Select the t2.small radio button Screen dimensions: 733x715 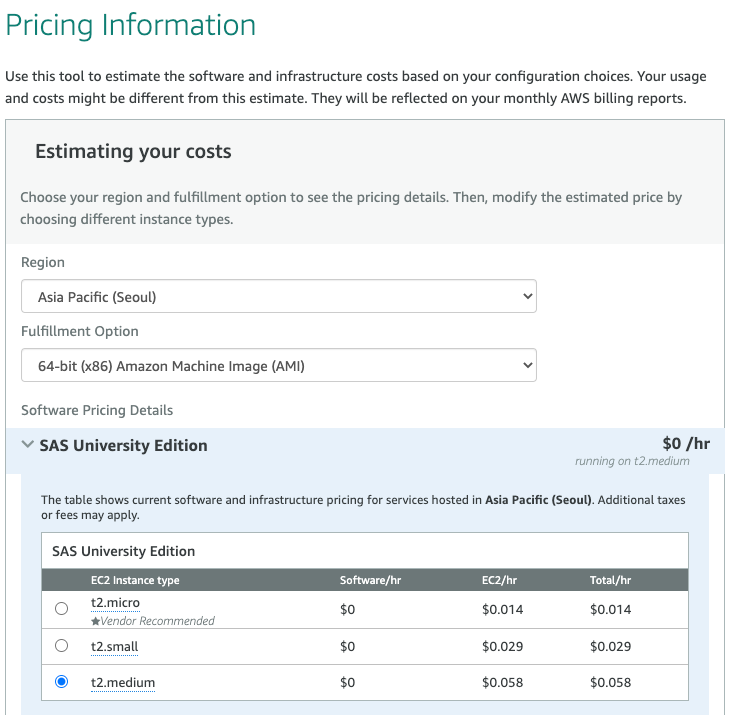click(x=62, y=646)
